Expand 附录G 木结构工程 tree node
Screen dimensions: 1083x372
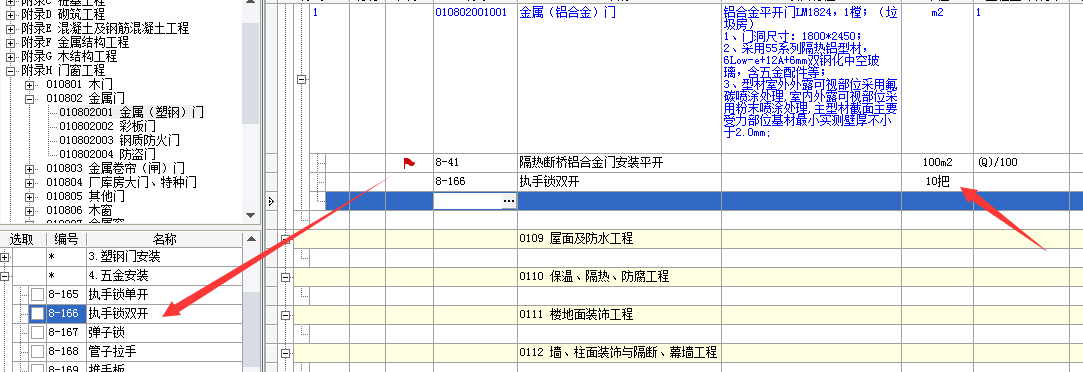tap(10, 57)
